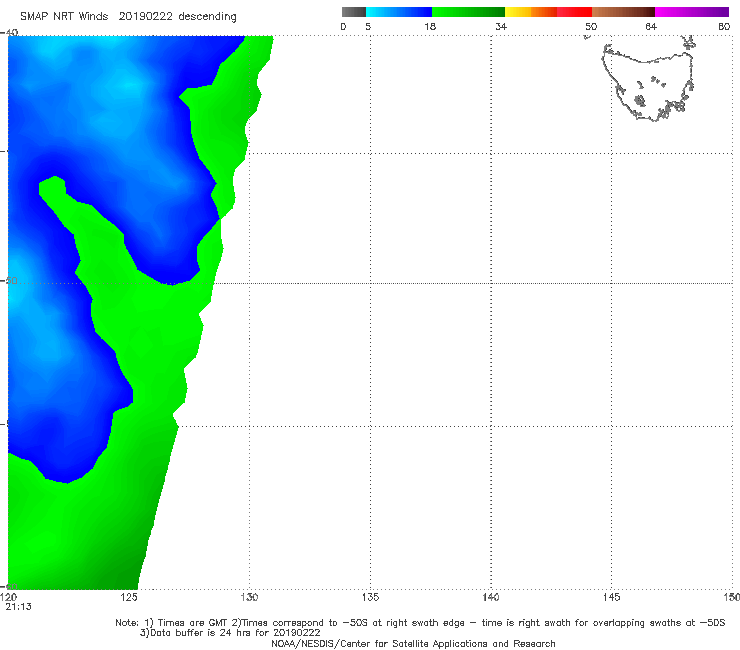Image resolution: width=740 pixels, height=650 pixels.
Task: Click the 'Note: 1) Times are GMT' line
Action: point(420,623)
